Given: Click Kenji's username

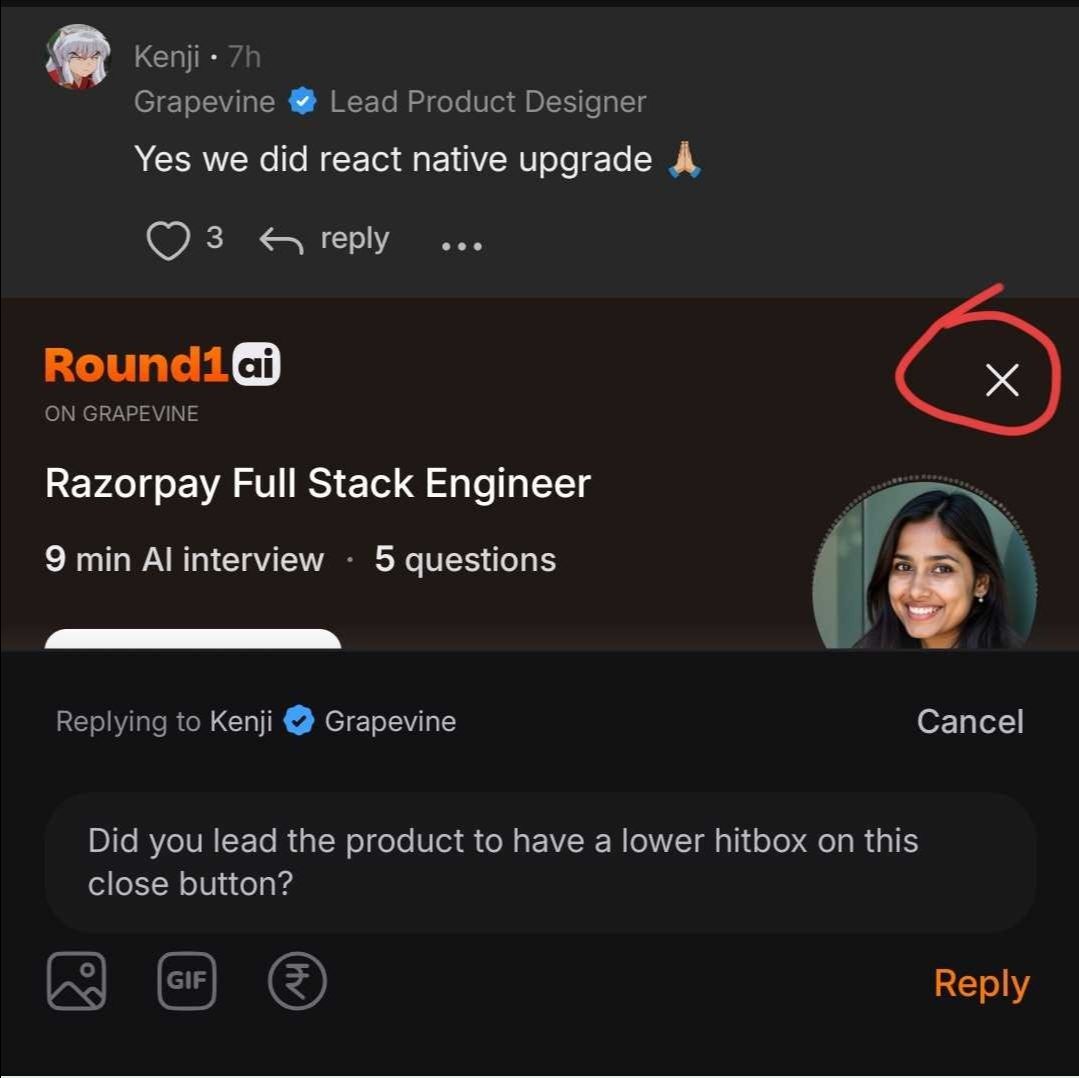Looking at the screenshot, I should click(166, 56).
